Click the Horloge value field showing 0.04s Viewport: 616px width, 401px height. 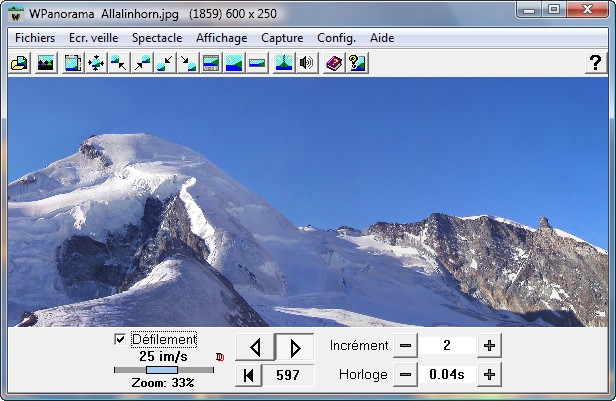(447, 375)
